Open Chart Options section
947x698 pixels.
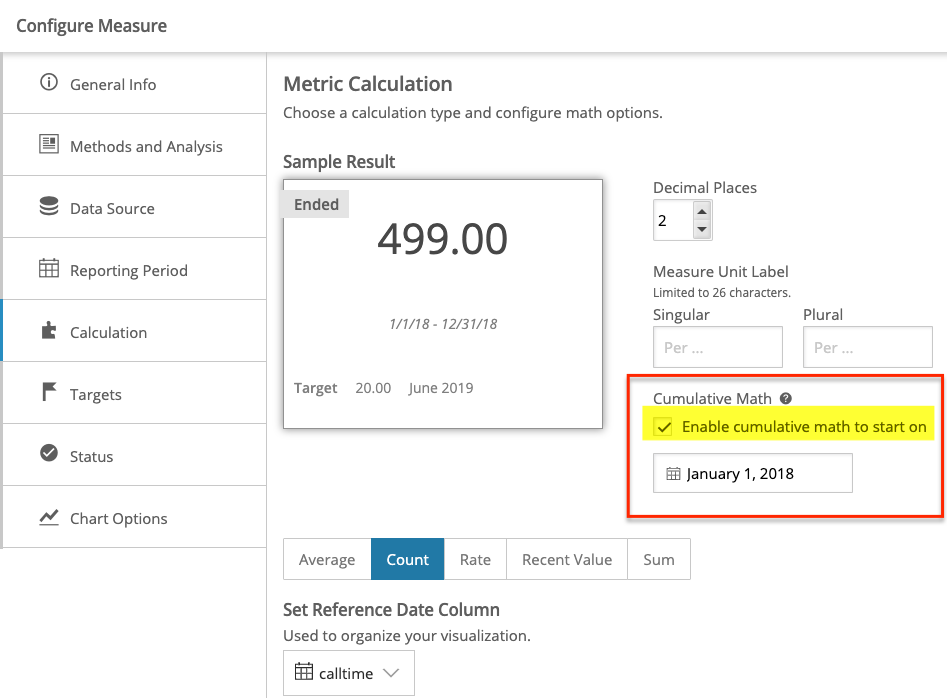(x=135, y=517)
